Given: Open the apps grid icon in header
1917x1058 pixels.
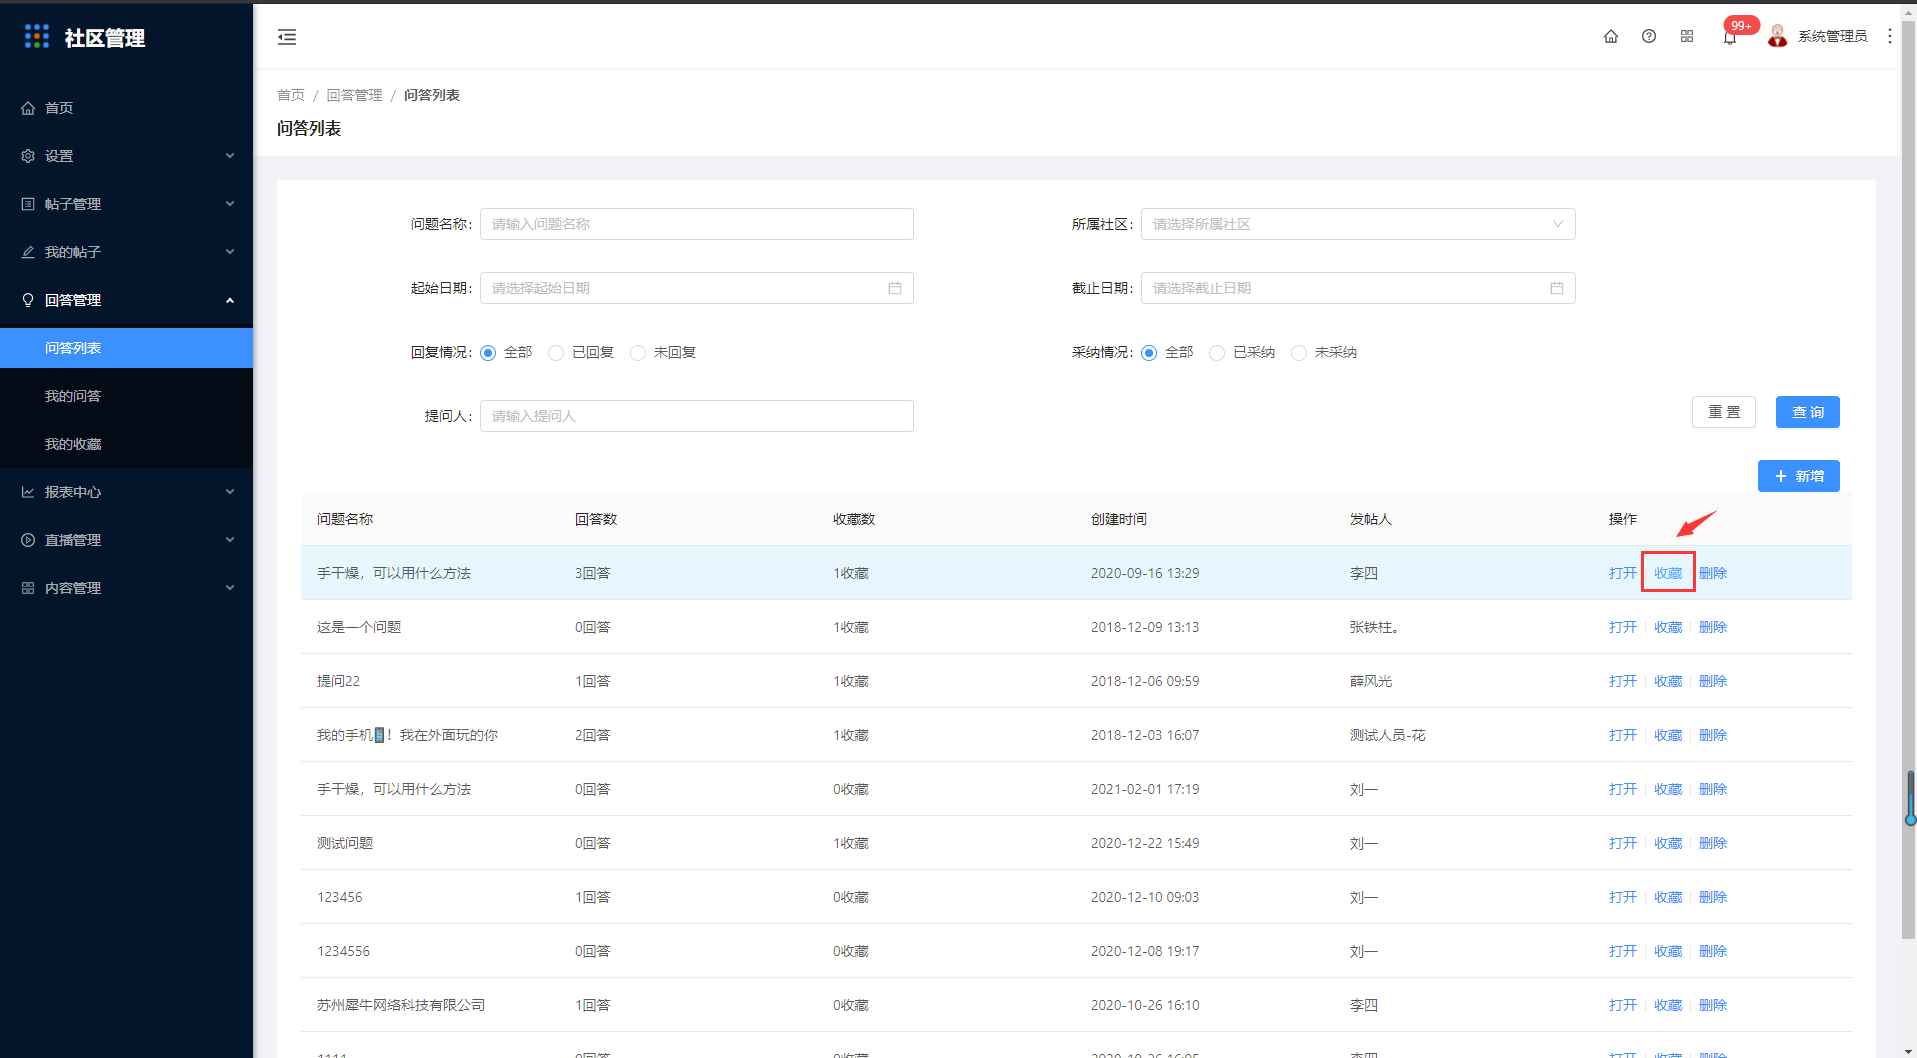Looking at the screenshot, I should click(1686, 36).
